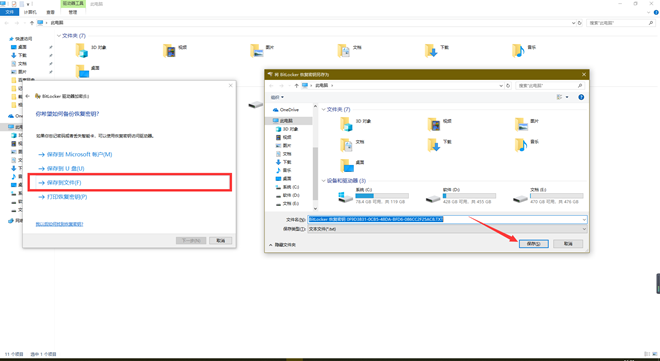Screen dimensions: 660x361
Task: Click the background Explorer search box
Action: tap(621, 23)
